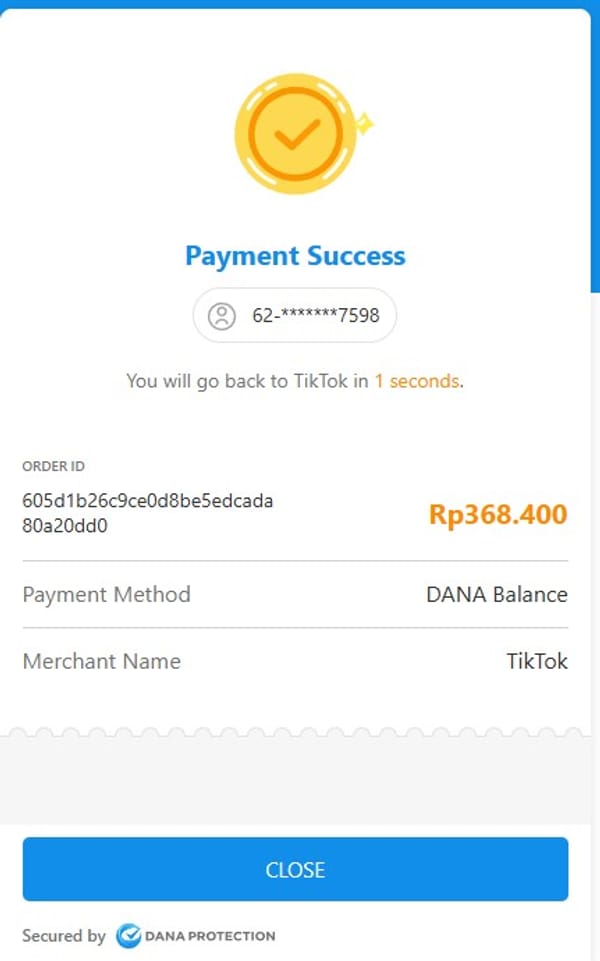Screen dimensions: 600x961
Task: Click the order ID hash text
Action: (x=148, y=513)
